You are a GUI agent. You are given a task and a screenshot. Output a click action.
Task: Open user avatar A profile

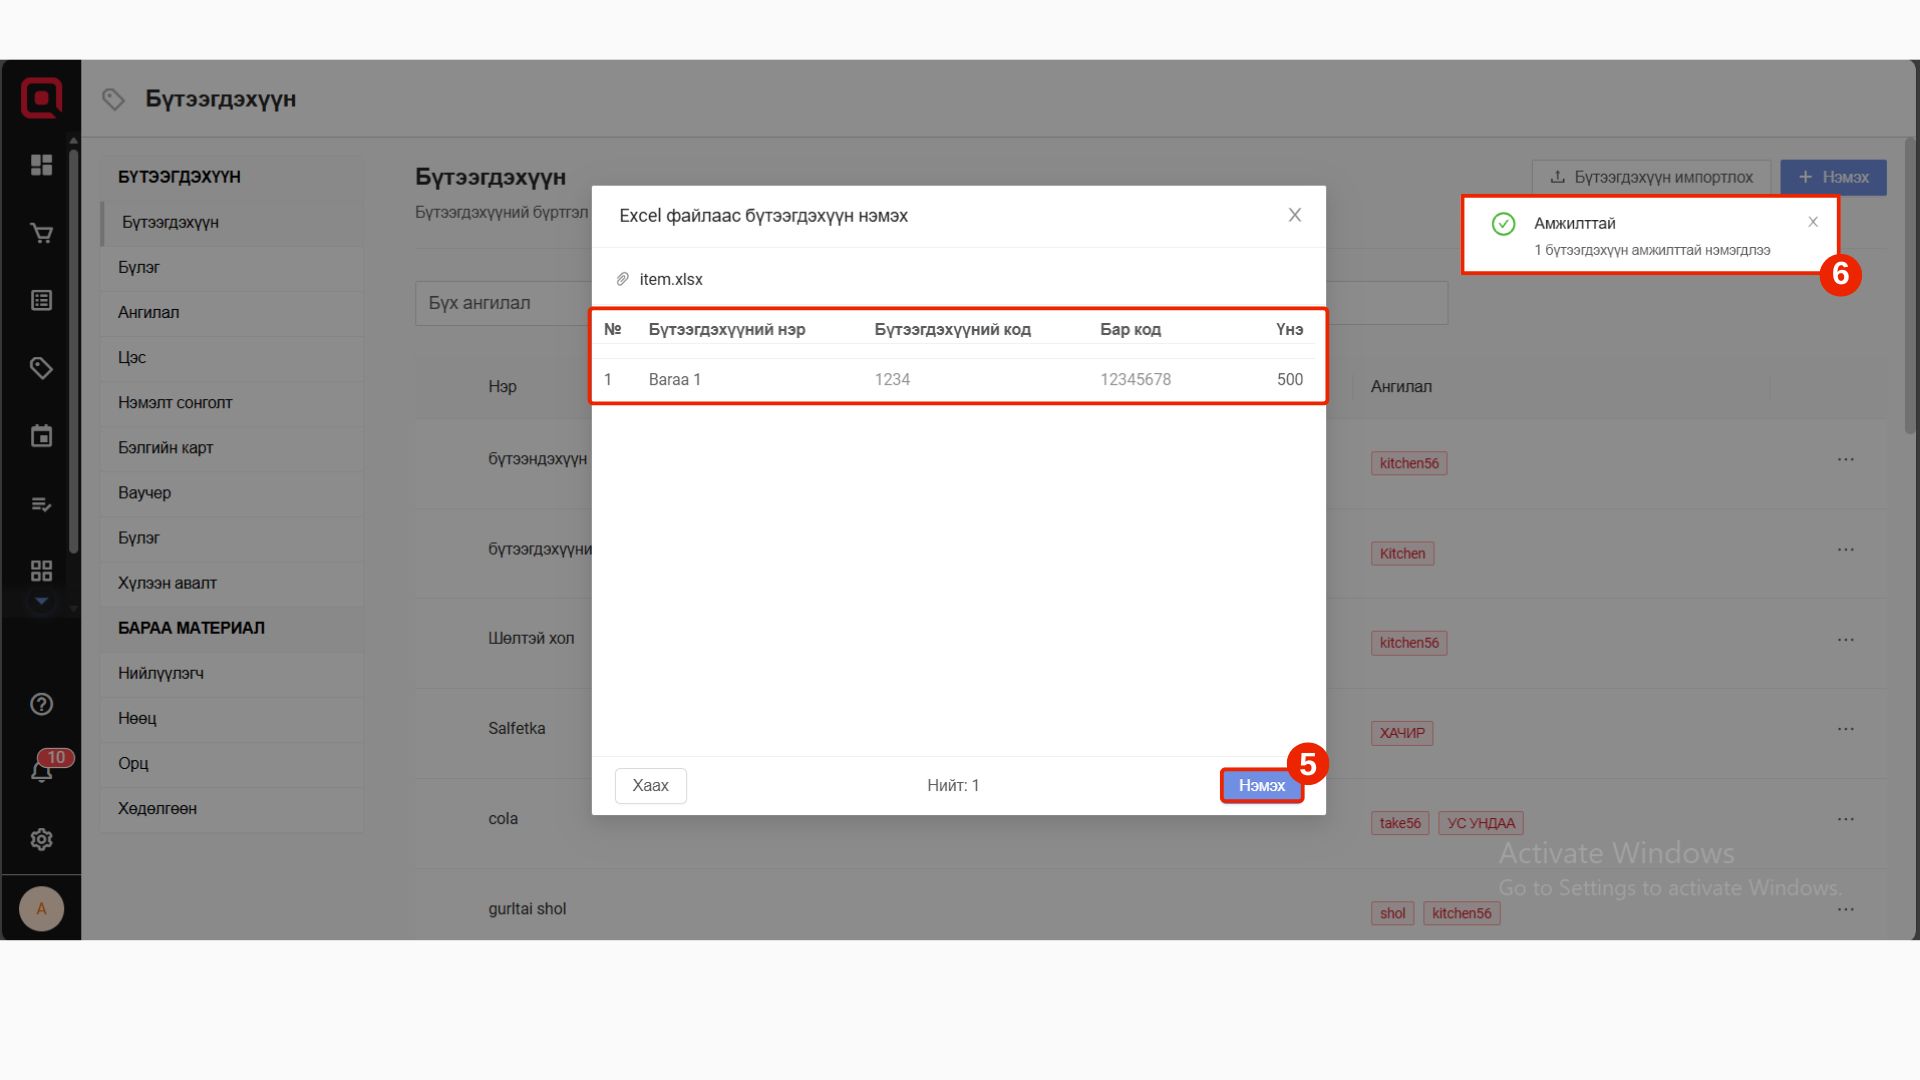[x=41, y=908]
